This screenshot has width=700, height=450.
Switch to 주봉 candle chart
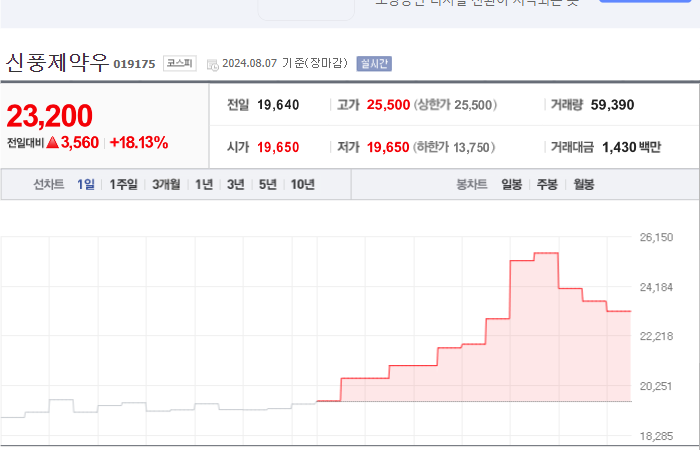pos(547,184)
